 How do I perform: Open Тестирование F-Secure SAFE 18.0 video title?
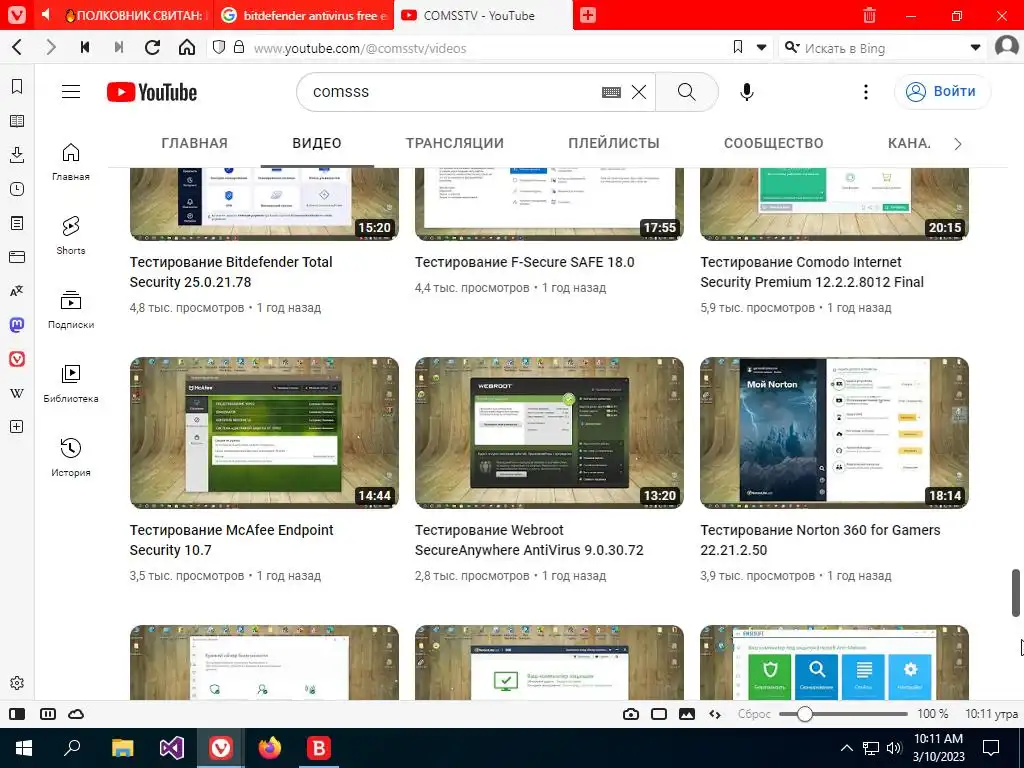524,262
